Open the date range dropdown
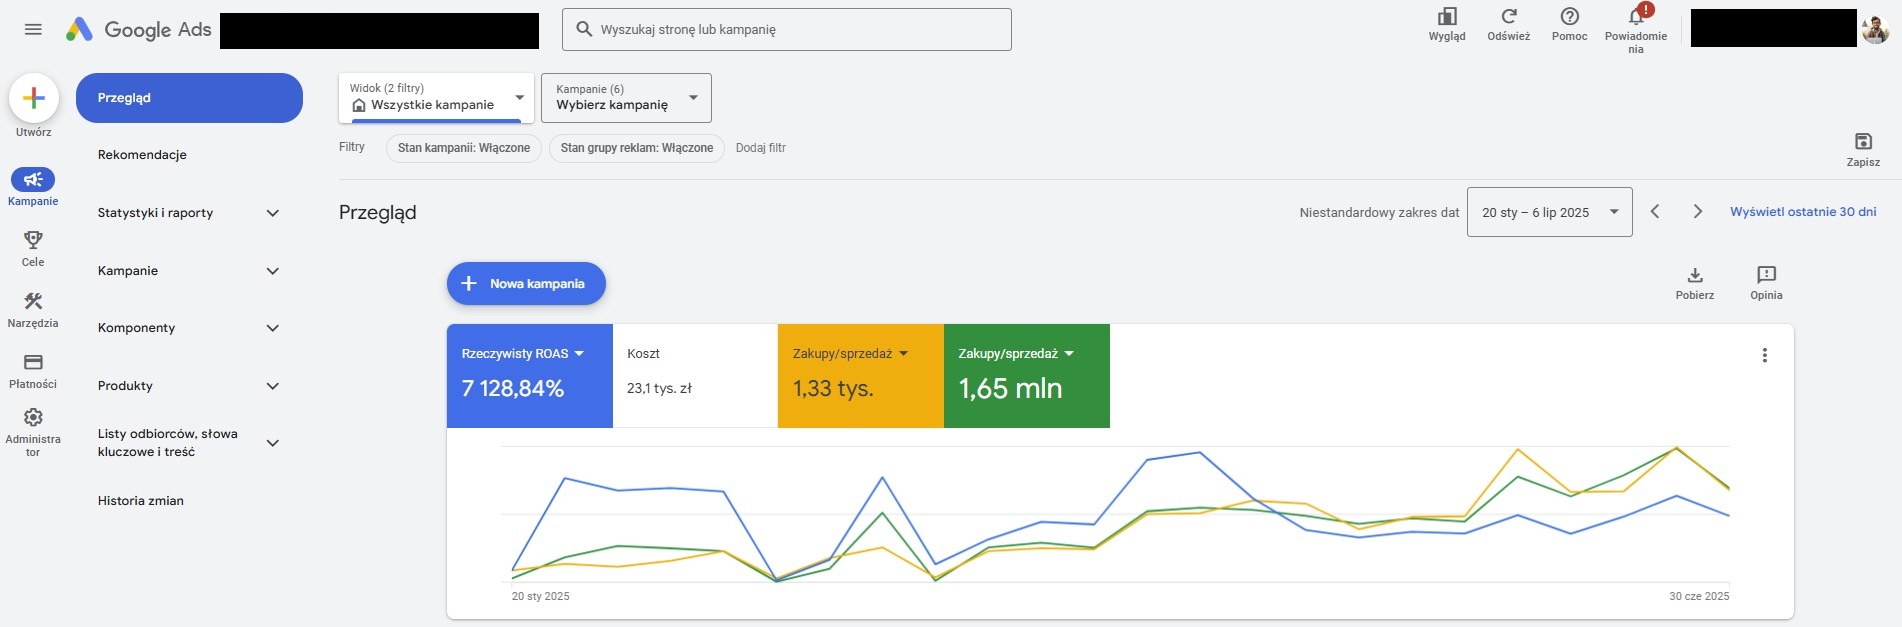The width and height of the screenshot is (1902, 627). 1550,212
